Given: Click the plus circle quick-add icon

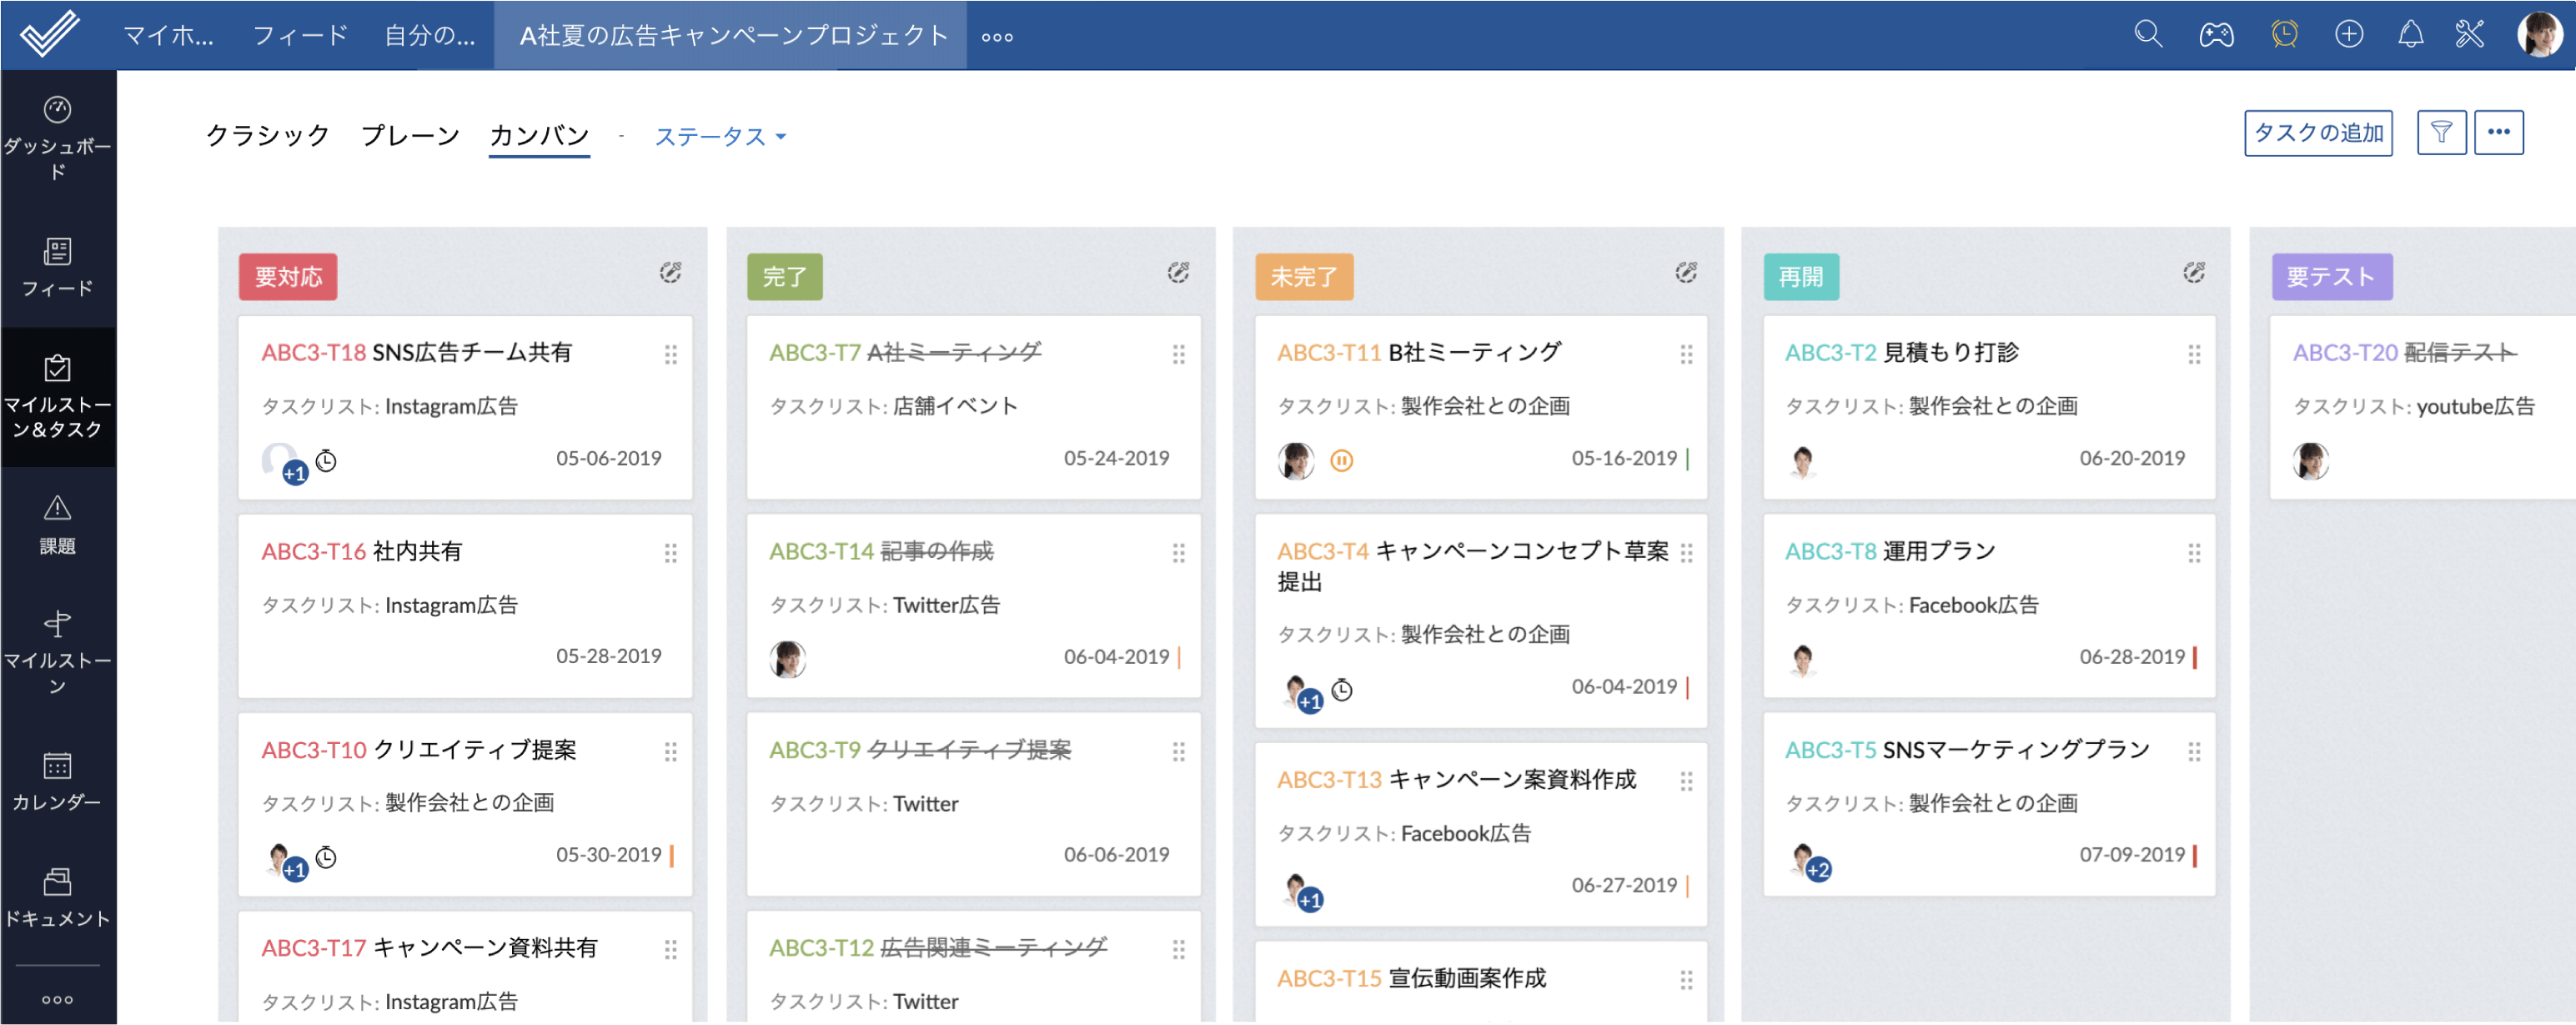Looking at the screenshot, I should 2348,35.
